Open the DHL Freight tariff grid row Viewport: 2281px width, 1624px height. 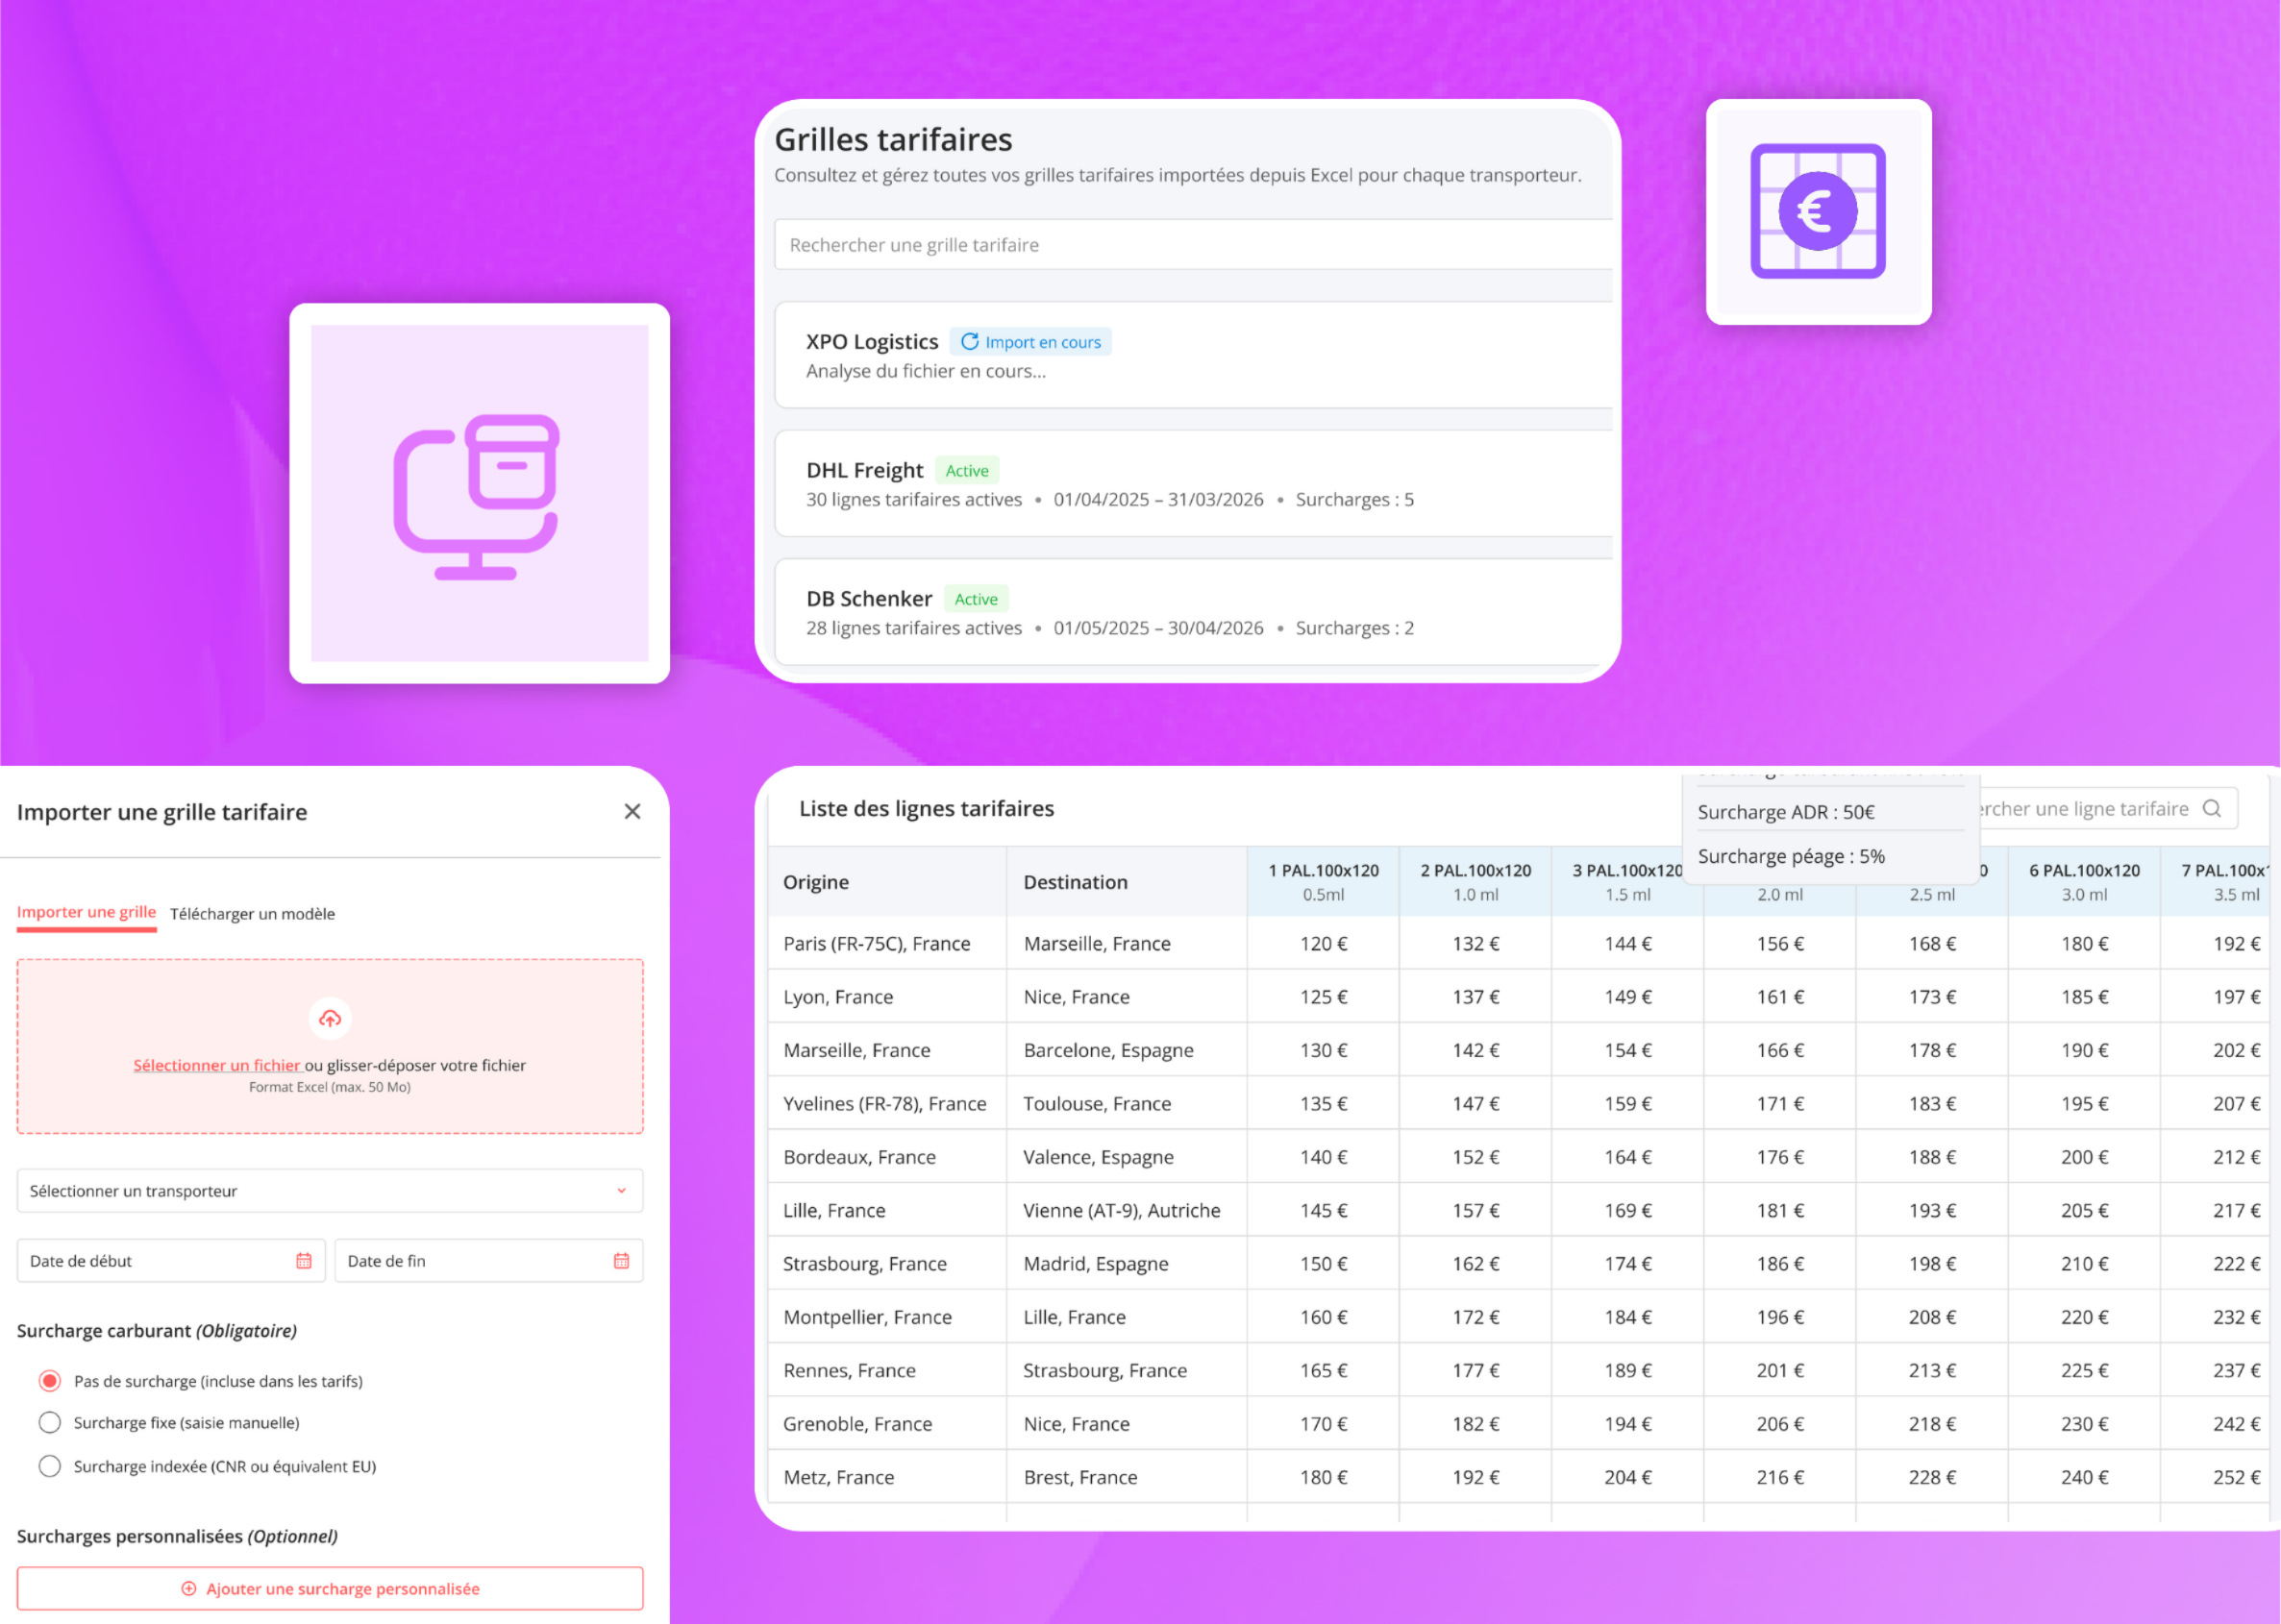point(1193,484)
